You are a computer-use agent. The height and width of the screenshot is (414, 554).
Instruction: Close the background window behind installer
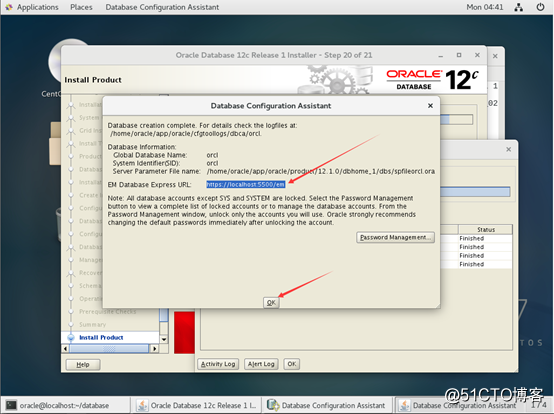[x=495, y=56]
